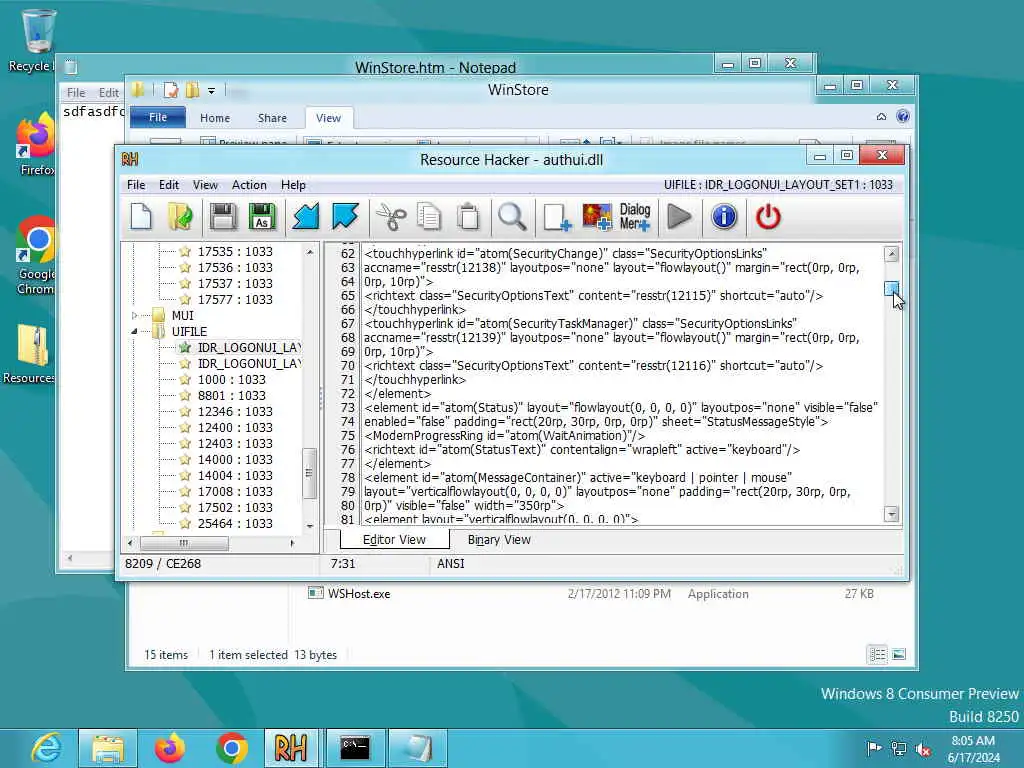
Task: Open Notepad File menu
Action: [76, 93]
